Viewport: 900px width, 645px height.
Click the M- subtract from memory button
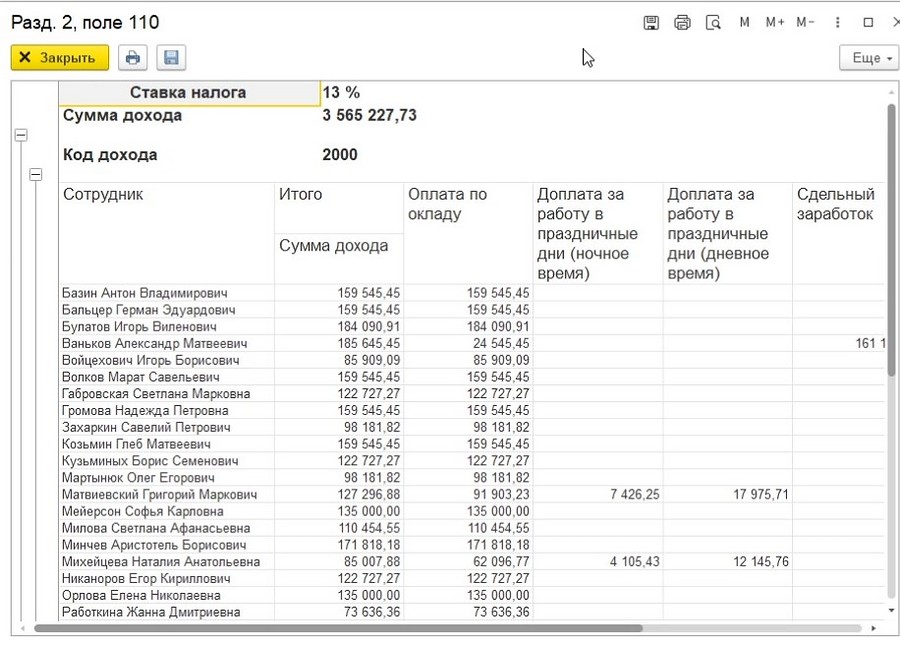pos(805,22)
